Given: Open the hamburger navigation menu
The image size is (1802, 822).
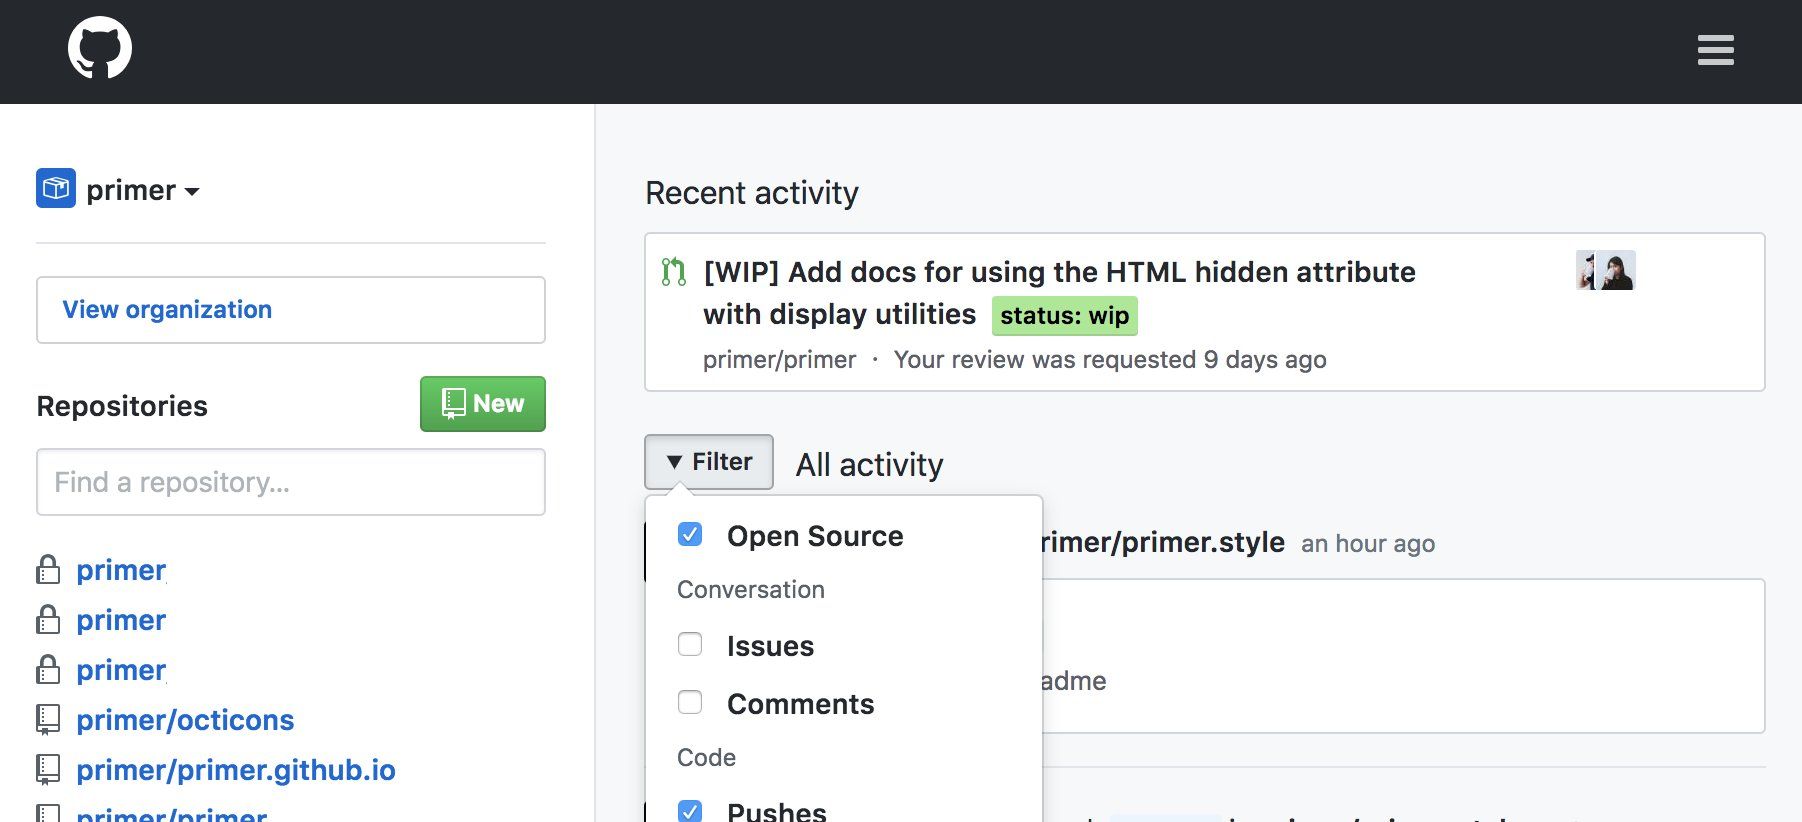Looking at the screenshot, I should [1715, 50].
